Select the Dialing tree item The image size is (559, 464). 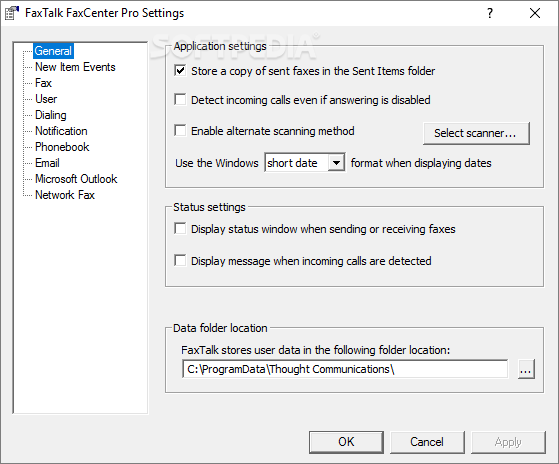click(x=51, y=115)
